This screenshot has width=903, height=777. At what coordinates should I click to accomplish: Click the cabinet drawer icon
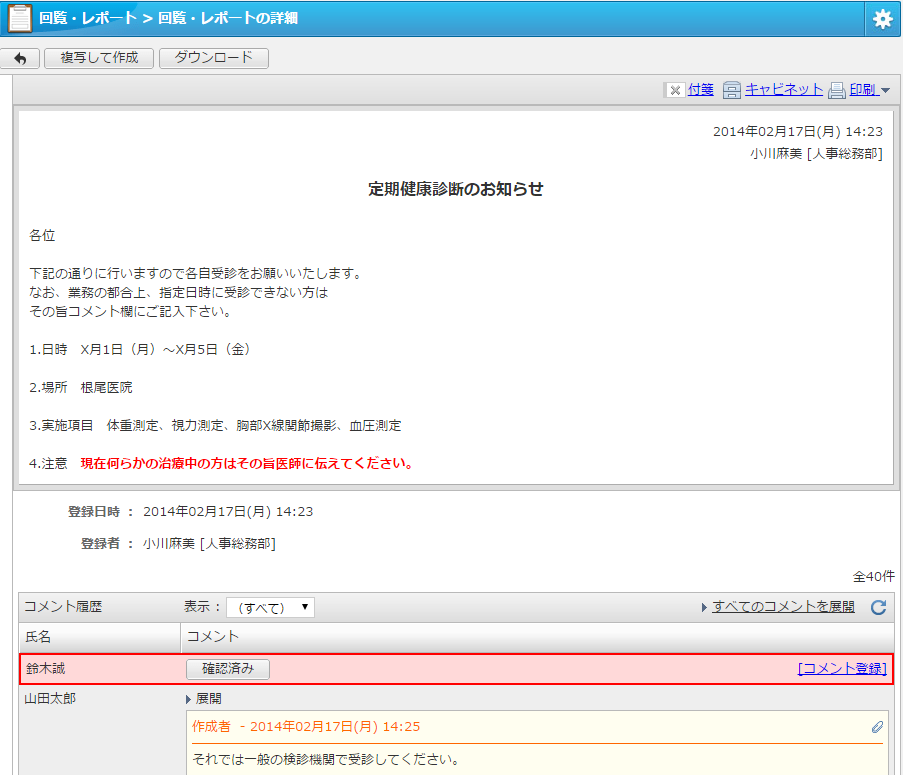732,90
